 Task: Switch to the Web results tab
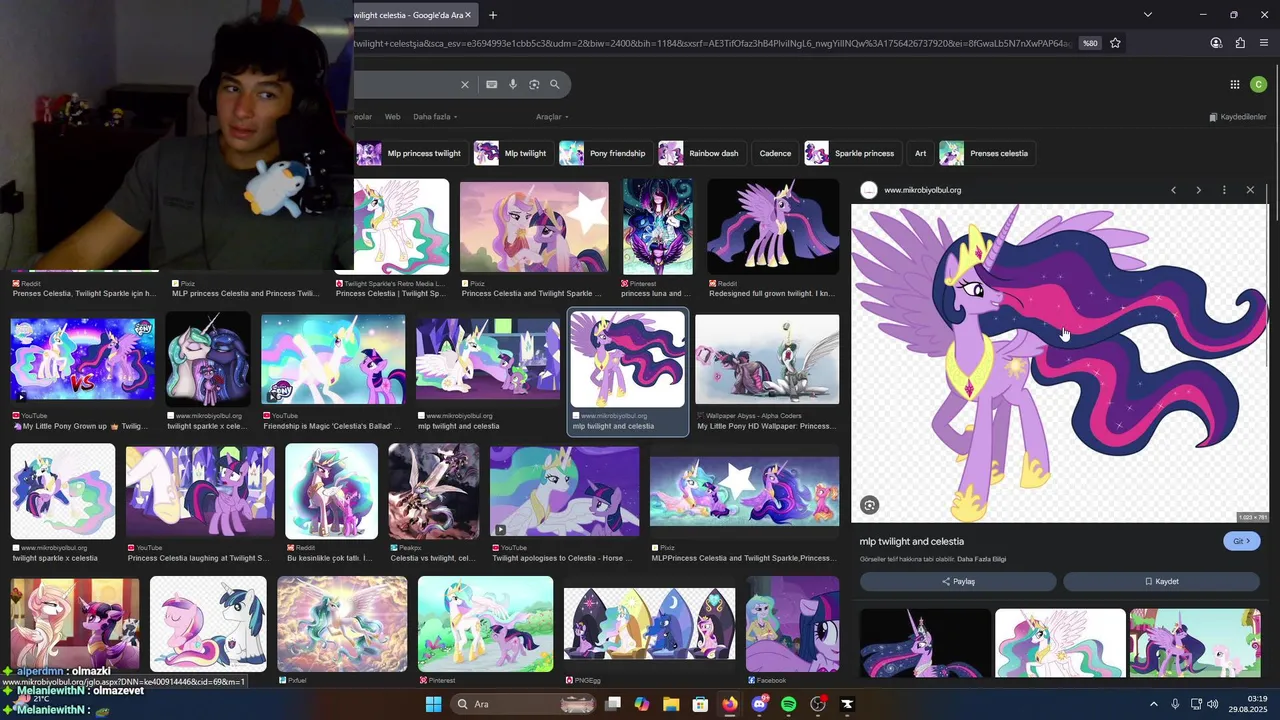pos(392,117)
